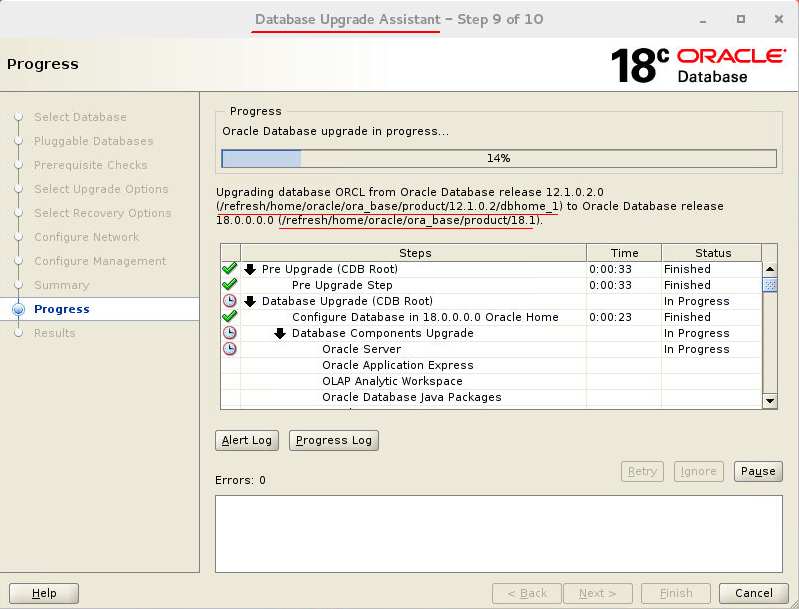
Task: Click the Retry button
Action: pyautogui.click(x=642, y=471)
